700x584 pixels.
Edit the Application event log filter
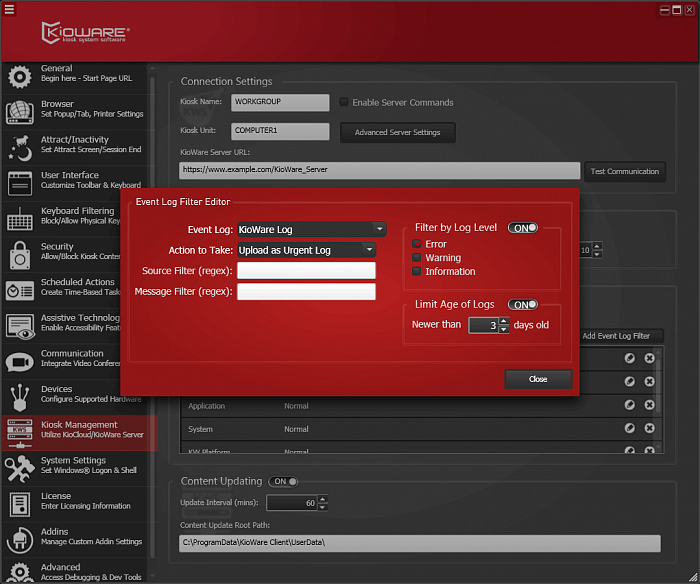click(x=629, y=405)
